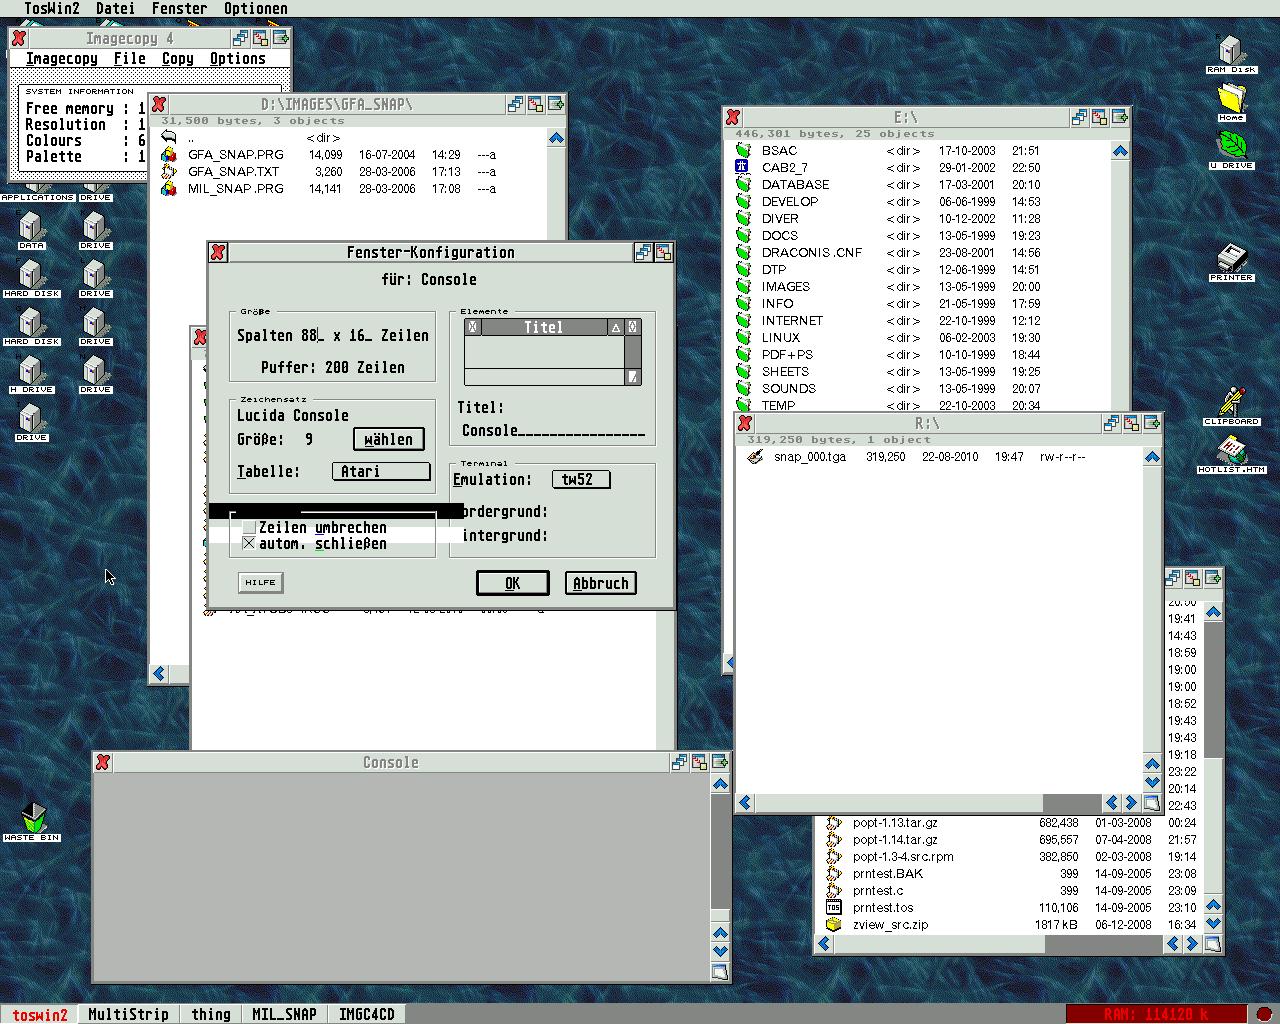Click the OK button in Fenster-Konfiguration
Viewport: 1280px width, 1024px height.
512,583
